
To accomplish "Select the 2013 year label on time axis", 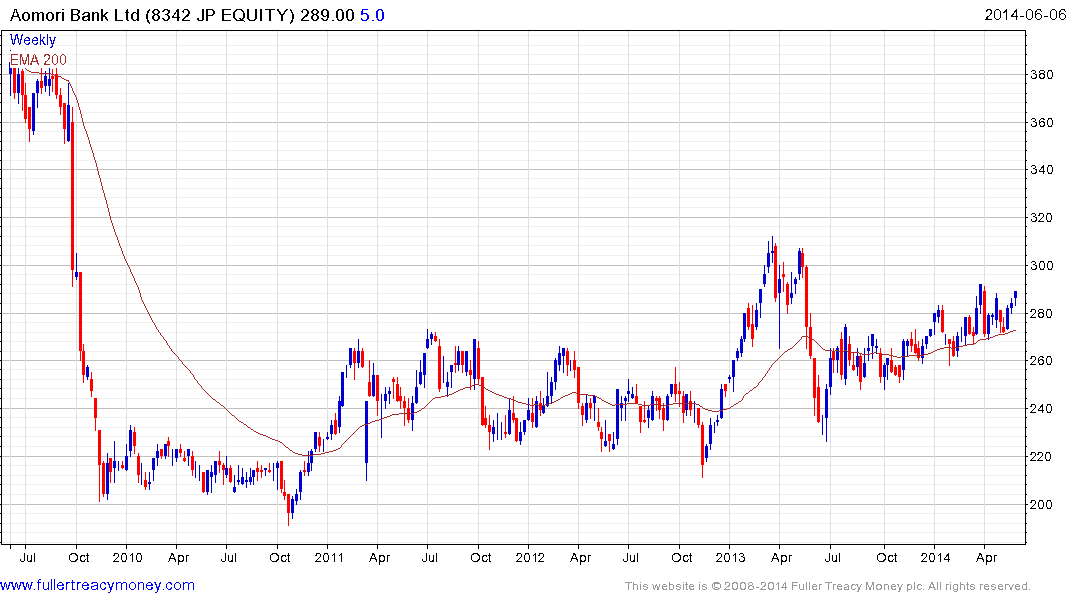I will (x=730, y=557).
